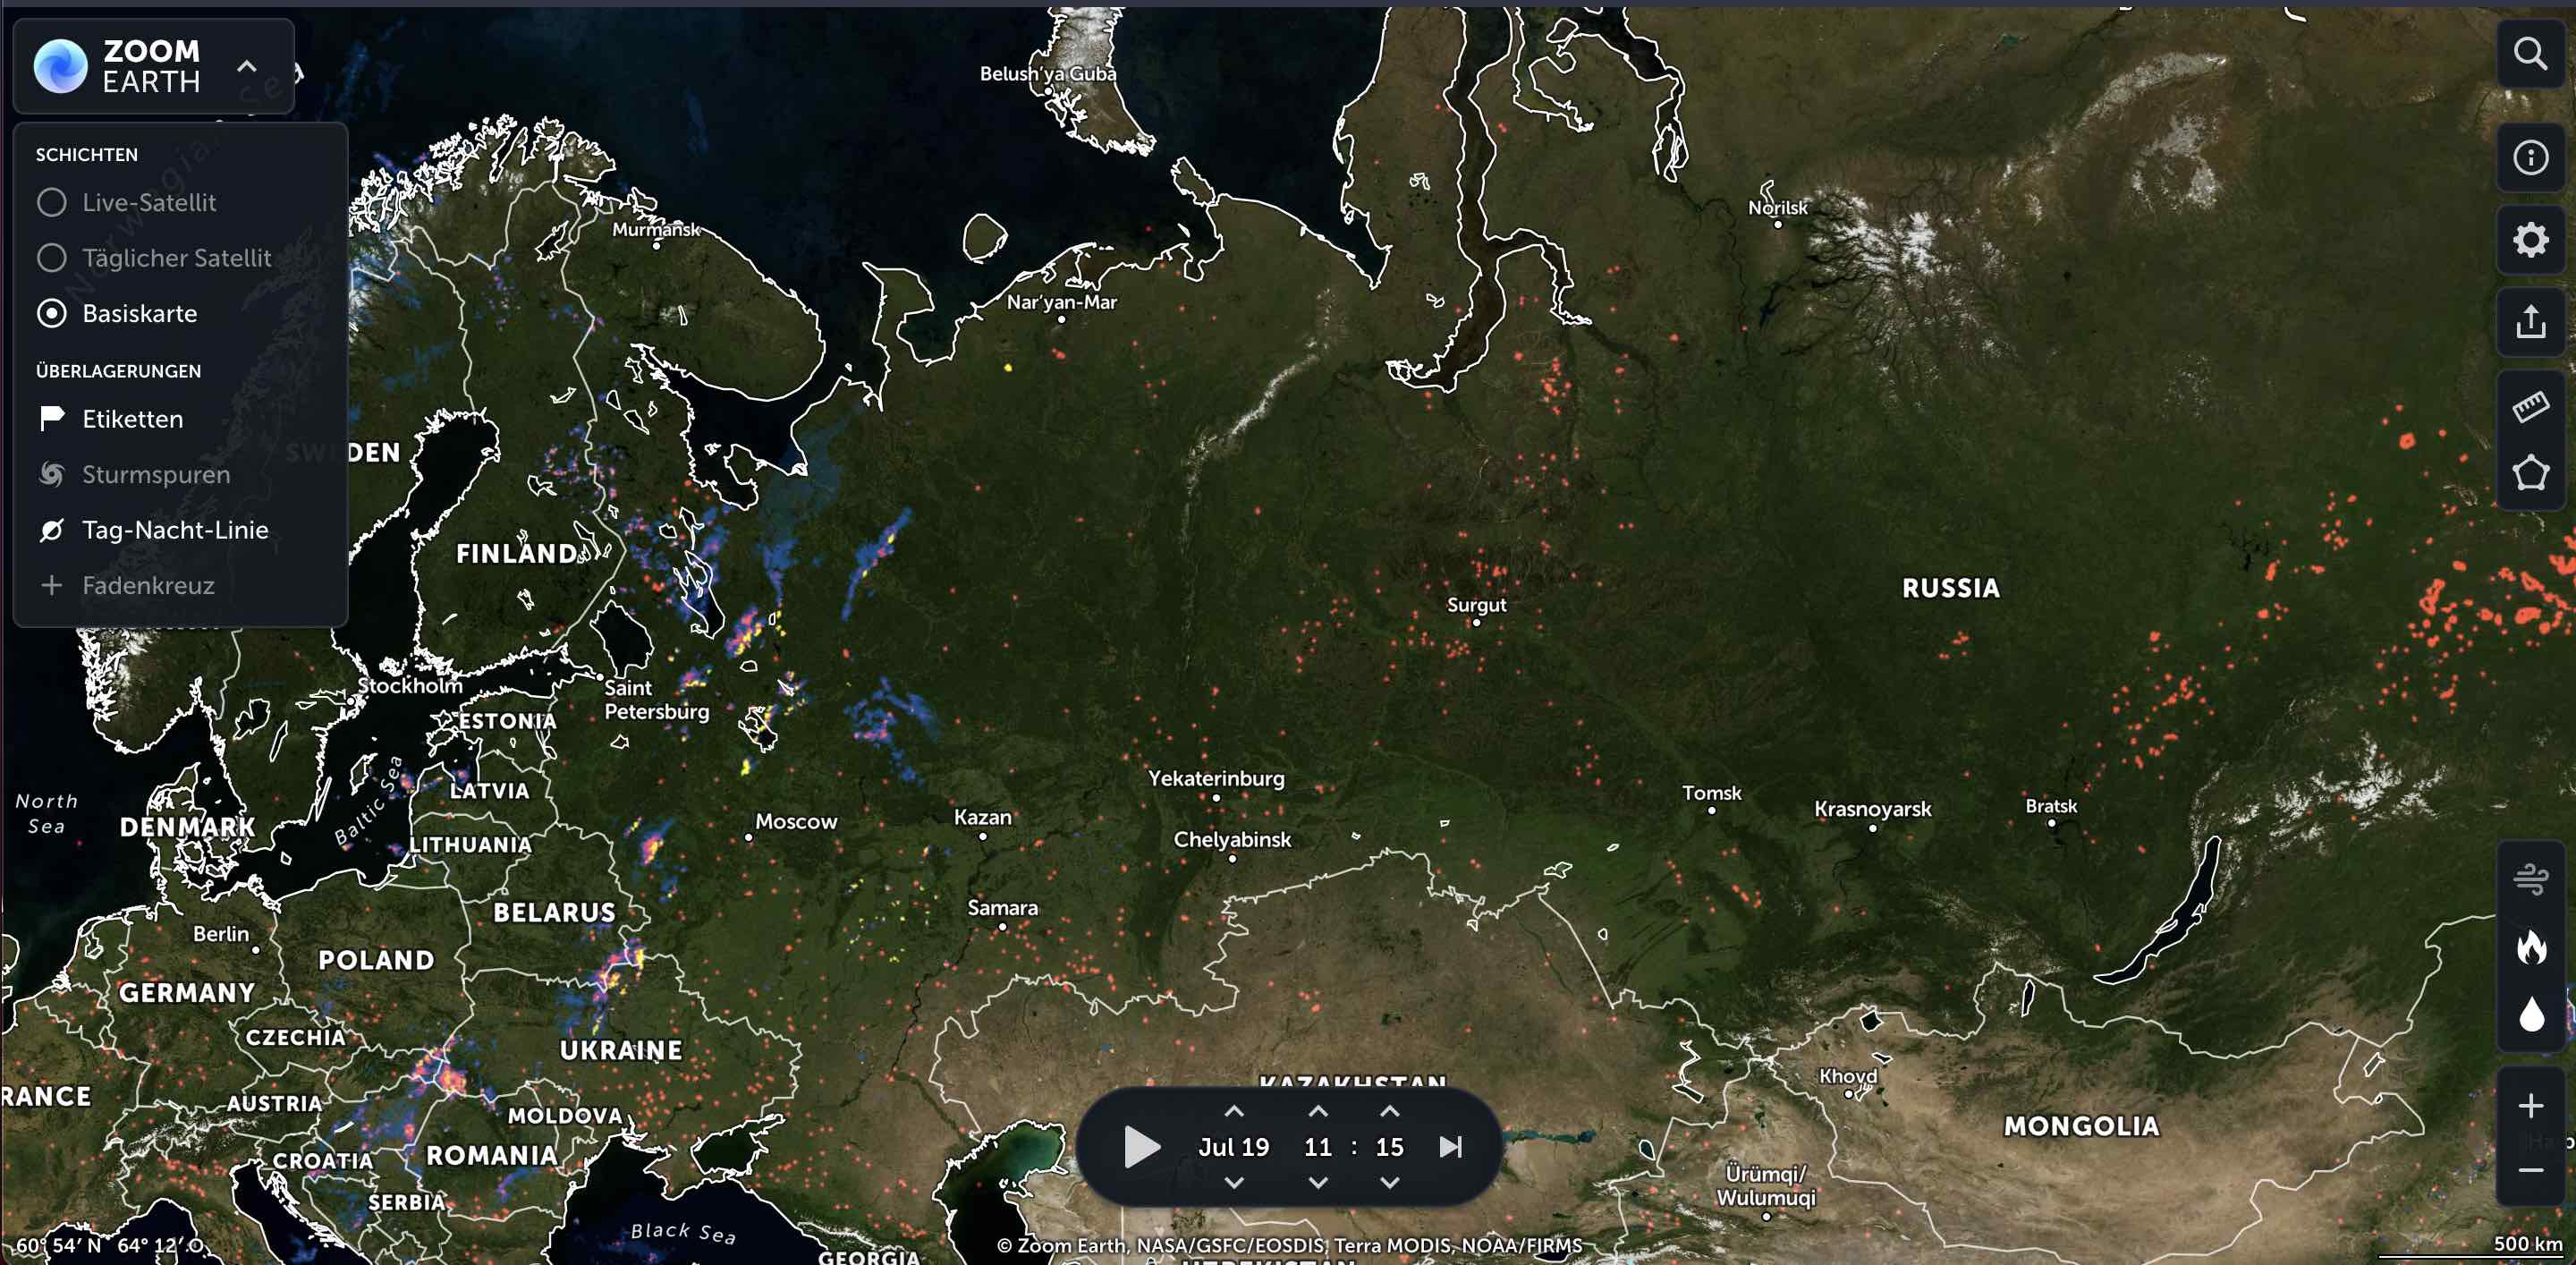The width and height of the screenshot is (2576, 1265).
Task: Select Live-Satellit radio option
Action: click(x=52, y=203)
